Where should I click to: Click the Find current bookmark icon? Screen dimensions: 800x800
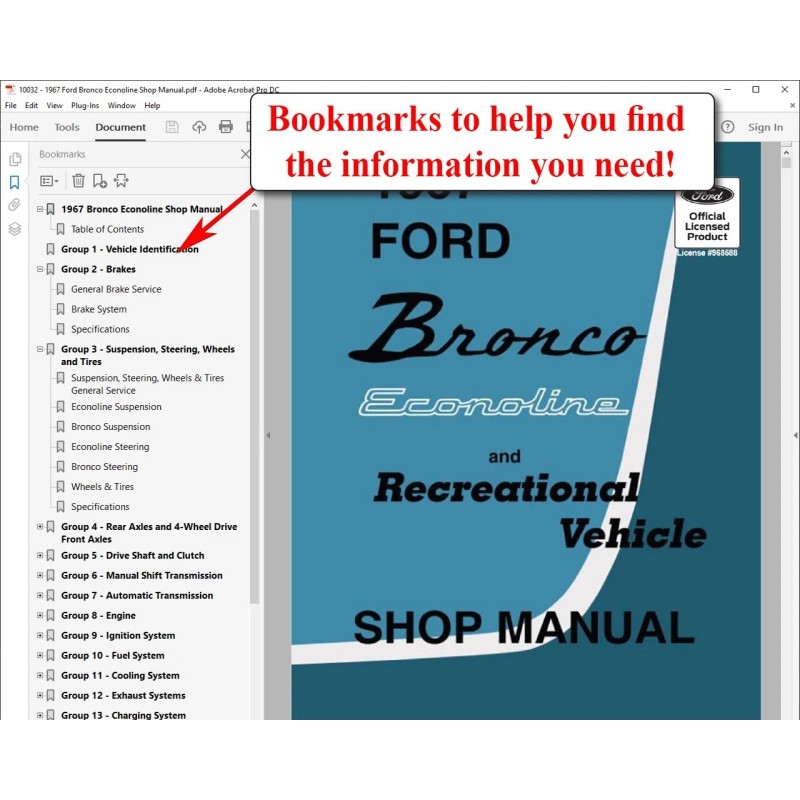tap(121, 181)
